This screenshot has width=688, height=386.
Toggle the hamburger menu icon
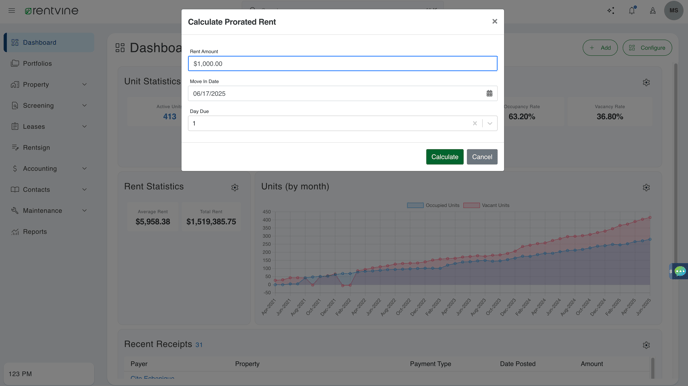[x=12, y=11]
